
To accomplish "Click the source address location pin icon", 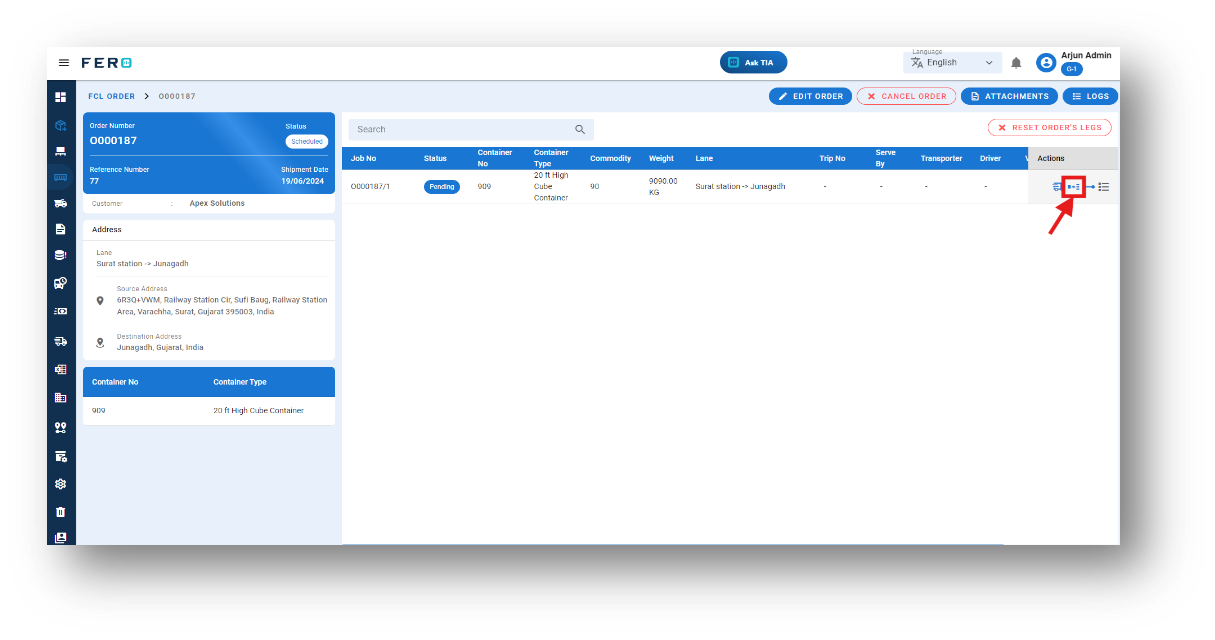I will (100, 300).
